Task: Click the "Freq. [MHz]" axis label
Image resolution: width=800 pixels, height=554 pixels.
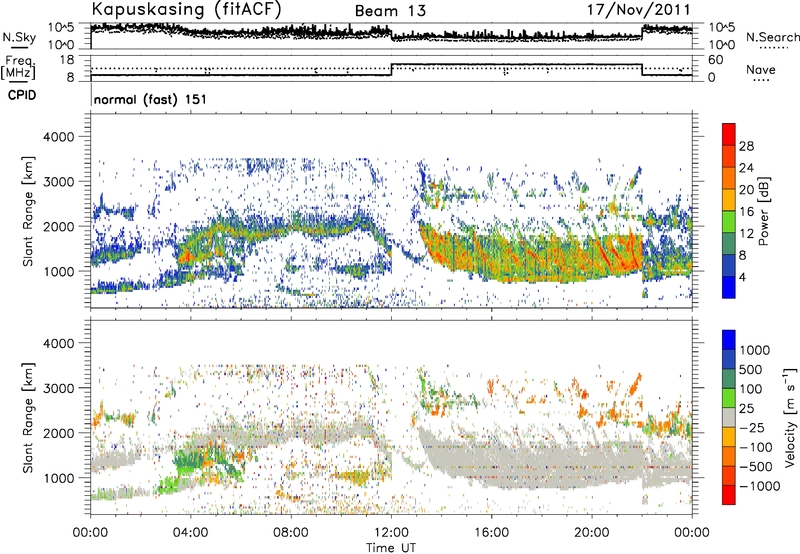Action: click(x=18, y=67)
